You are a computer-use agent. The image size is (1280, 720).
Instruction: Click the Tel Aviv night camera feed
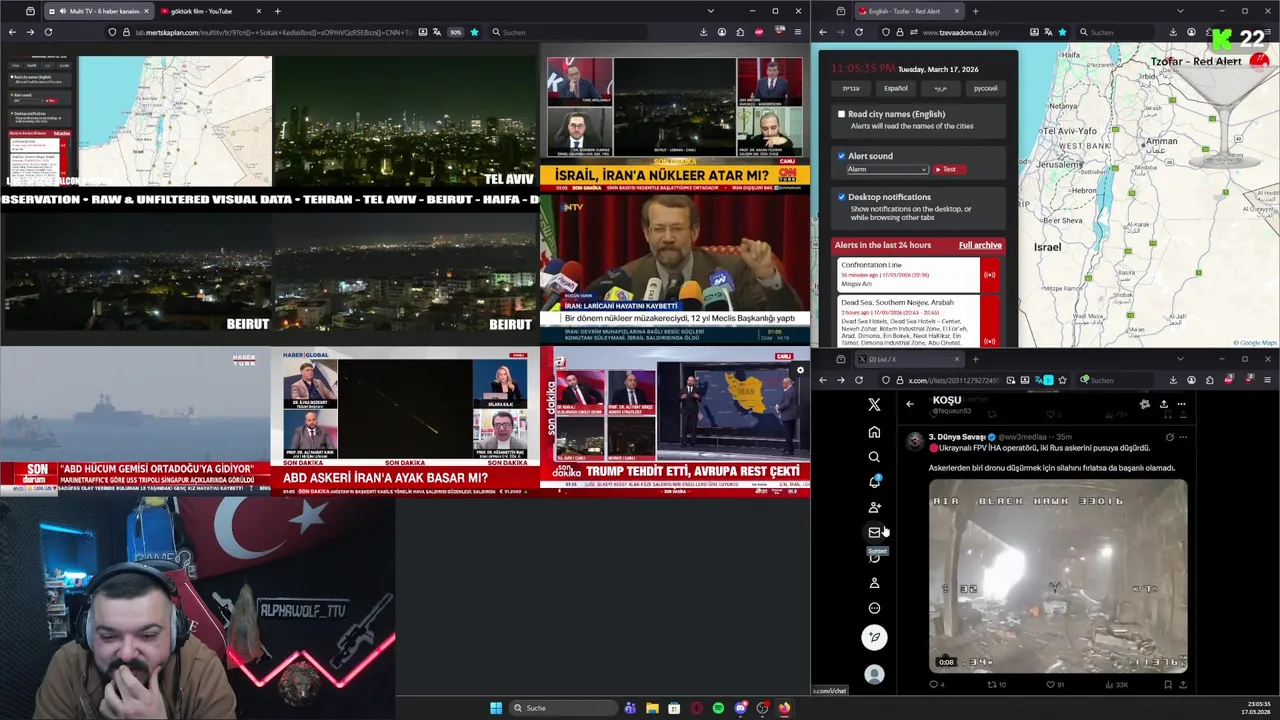click(x=405, y=121)
